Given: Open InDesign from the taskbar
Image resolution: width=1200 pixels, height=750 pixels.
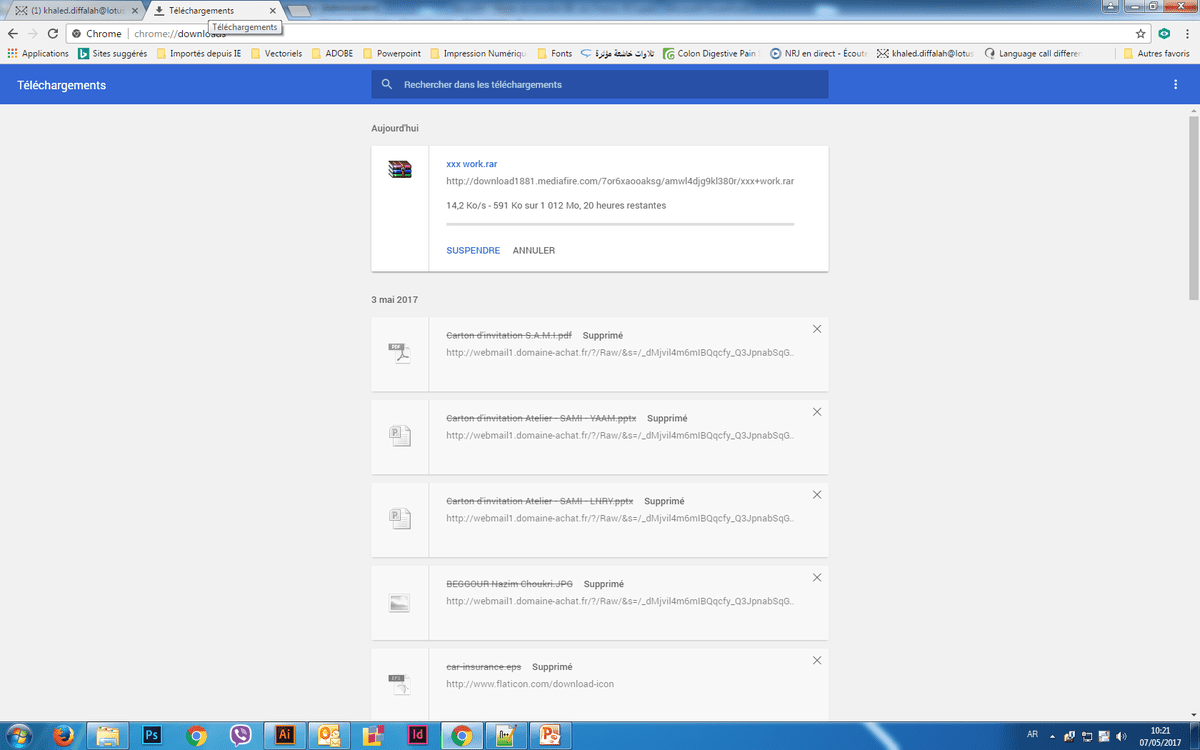Looking at the screenshot, I should pyautogui.click(x=418, y=736).
